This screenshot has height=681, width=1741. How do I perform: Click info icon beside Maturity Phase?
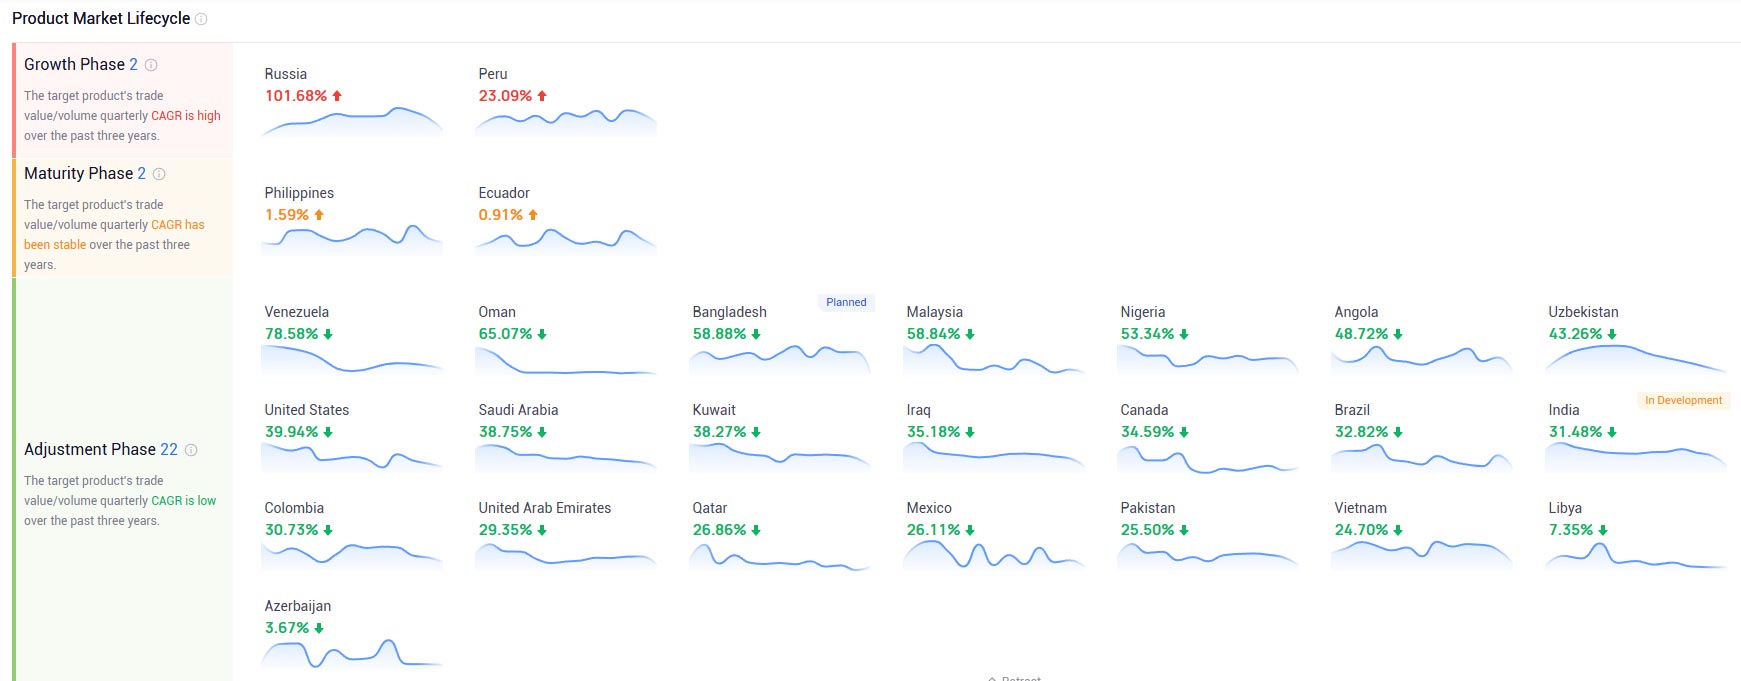(159, 174)
